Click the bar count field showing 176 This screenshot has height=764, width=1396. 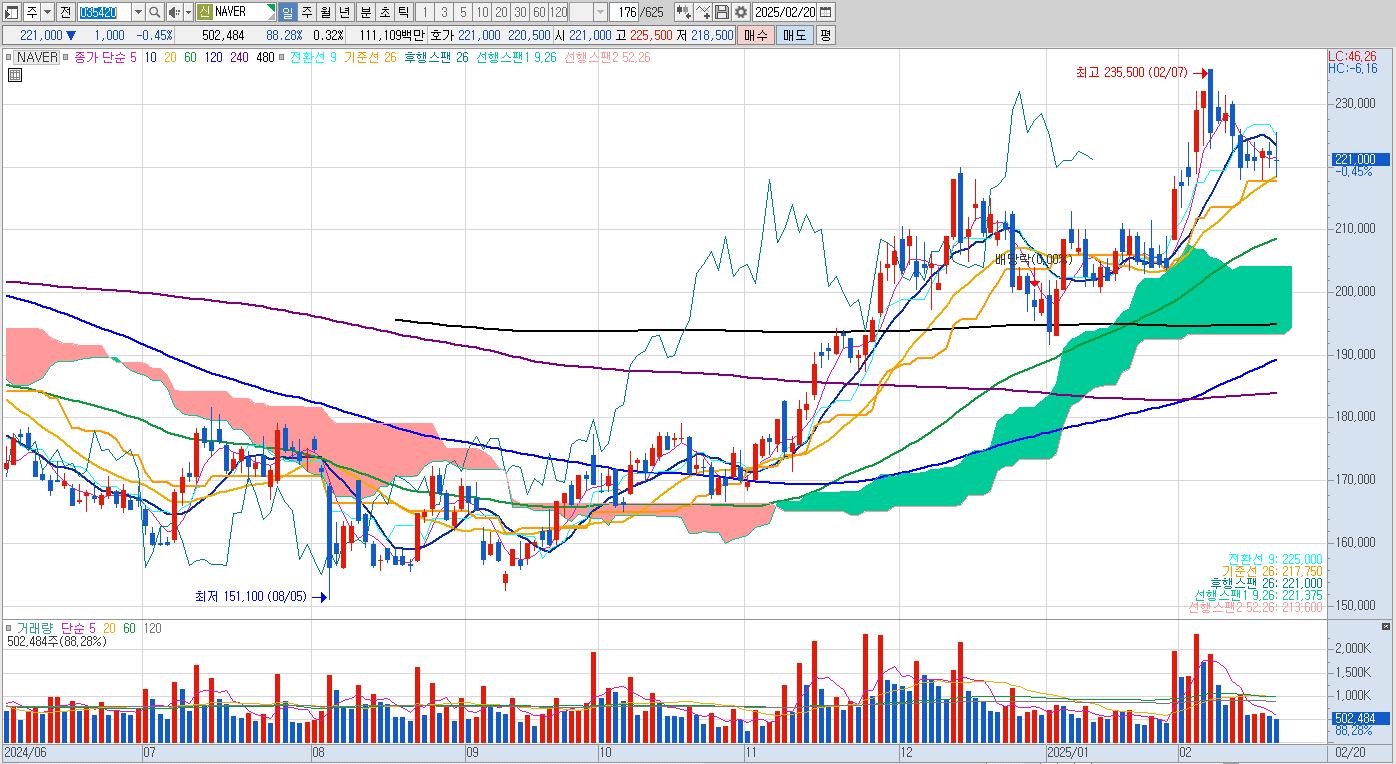tap(624, 12)
